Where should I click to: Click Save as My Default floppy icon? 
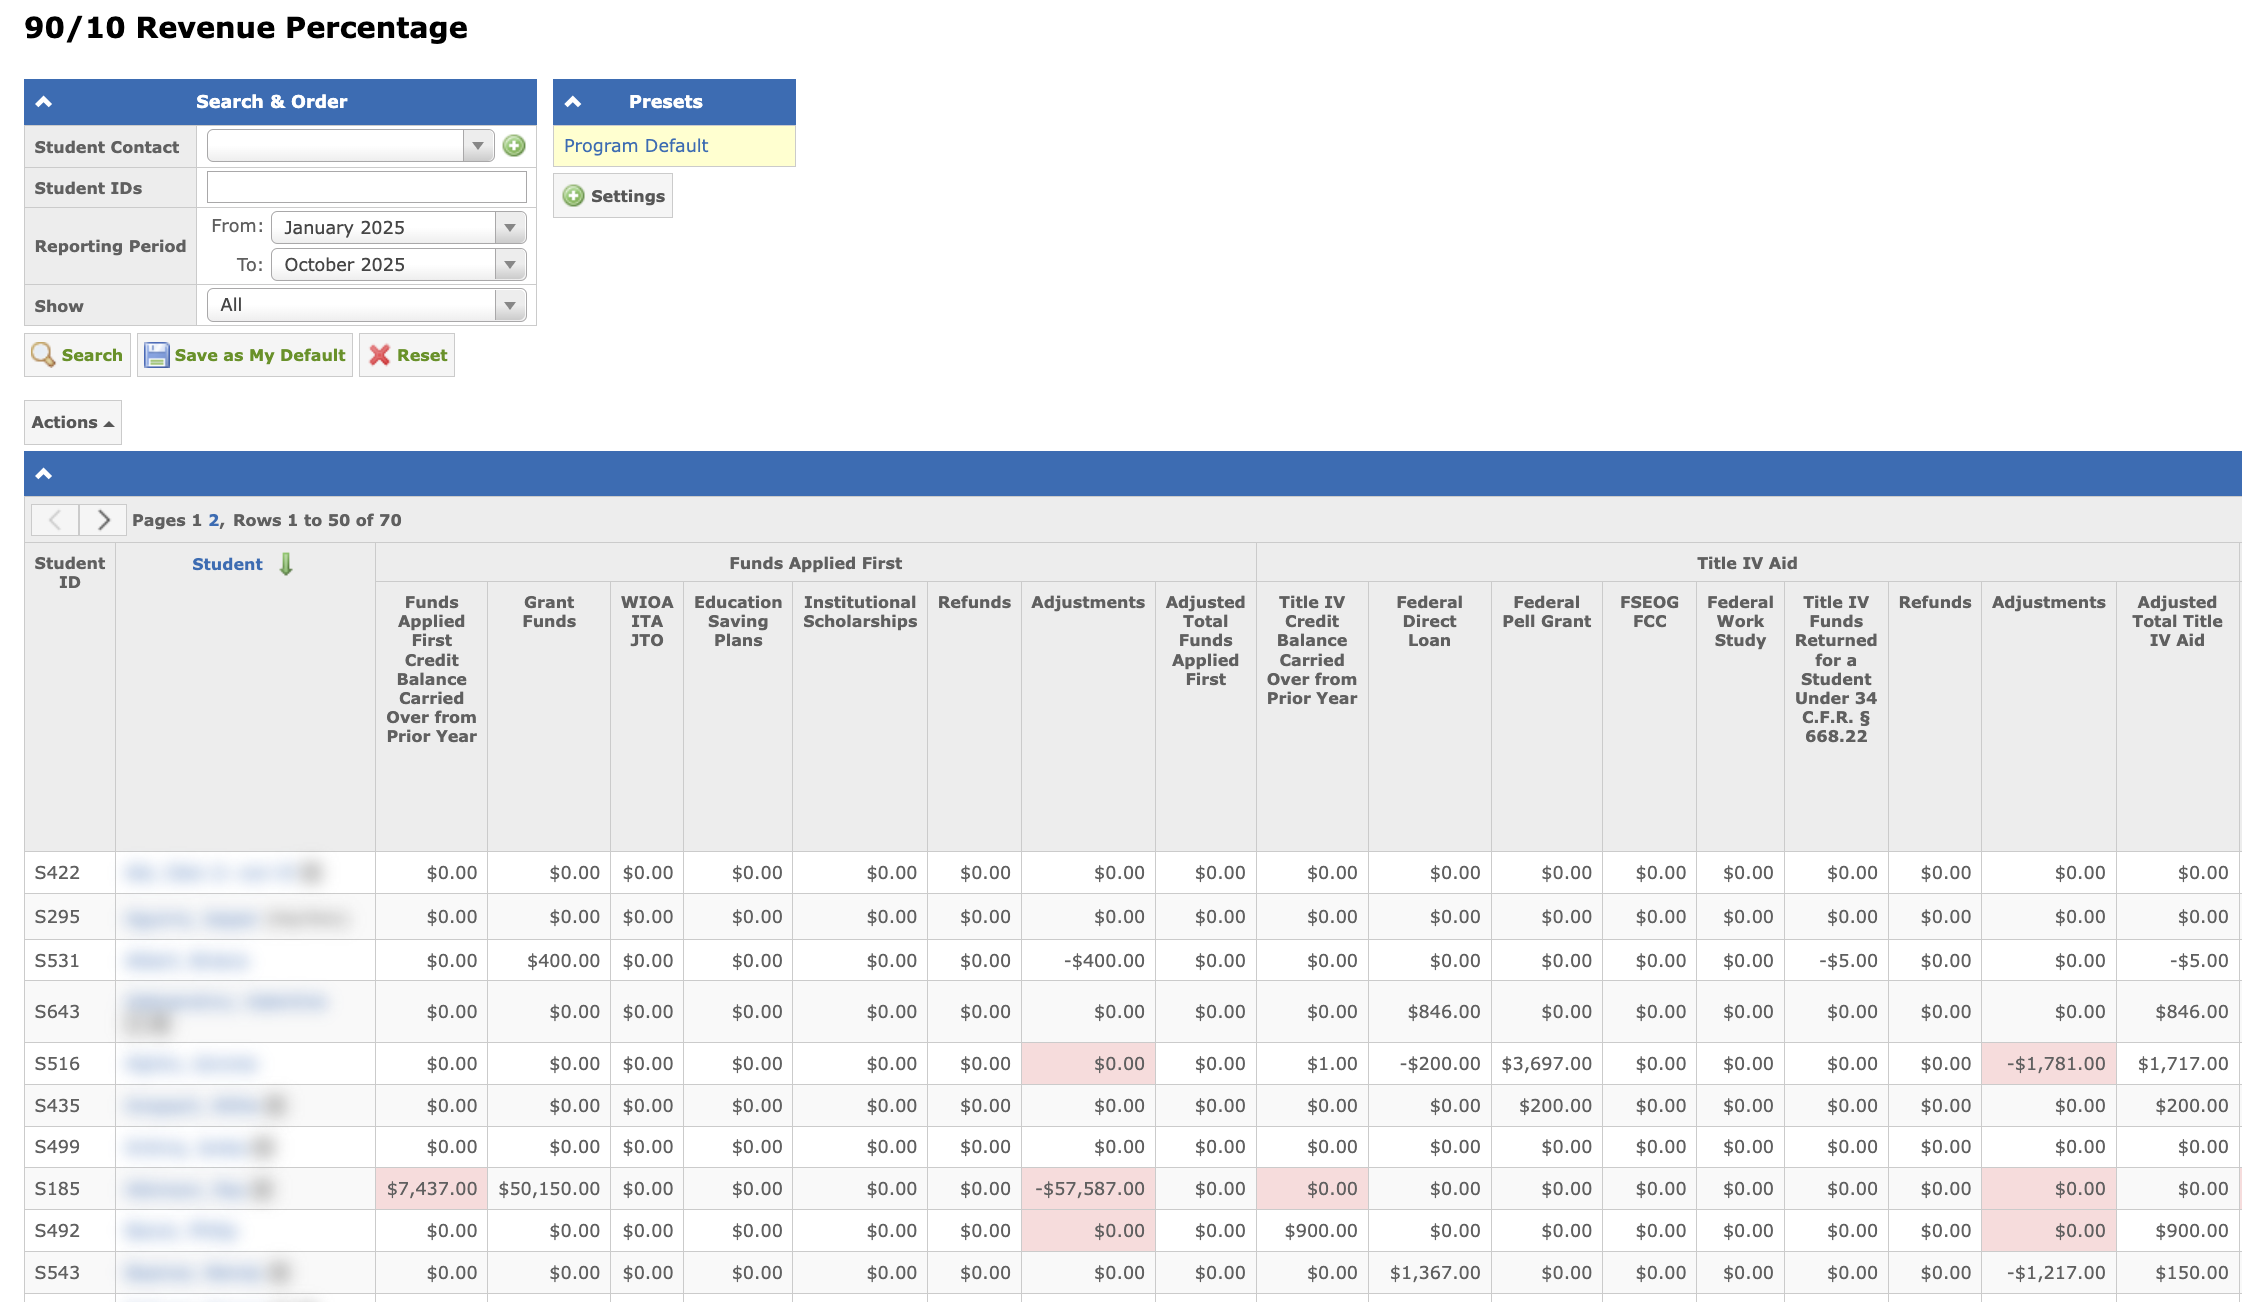157,355
